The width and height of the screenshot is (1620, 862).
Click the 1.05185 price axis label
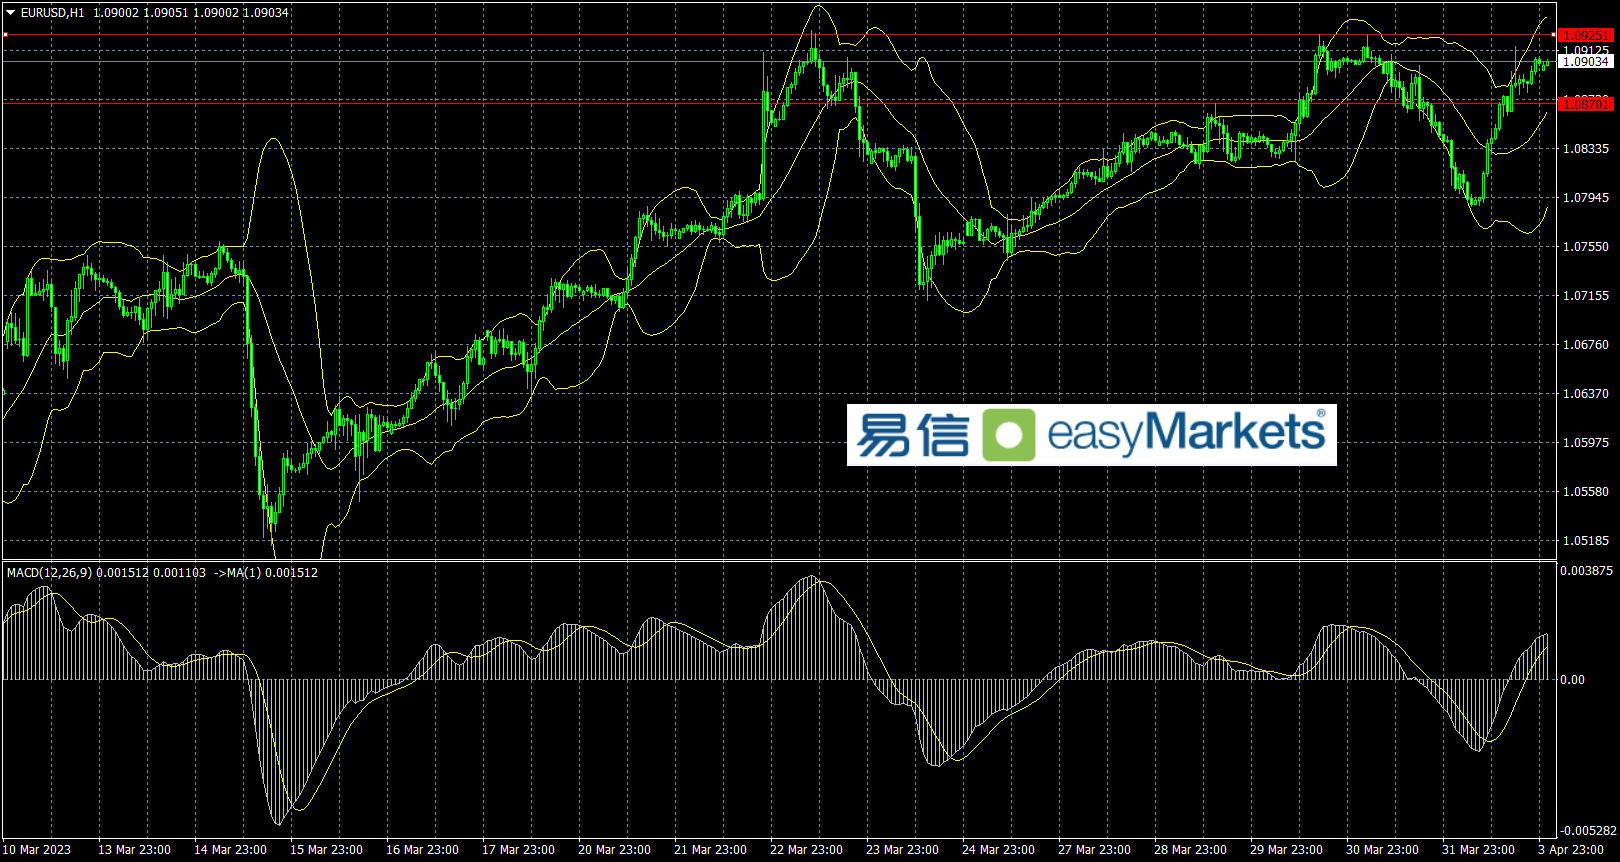[x=1586, y=541]
